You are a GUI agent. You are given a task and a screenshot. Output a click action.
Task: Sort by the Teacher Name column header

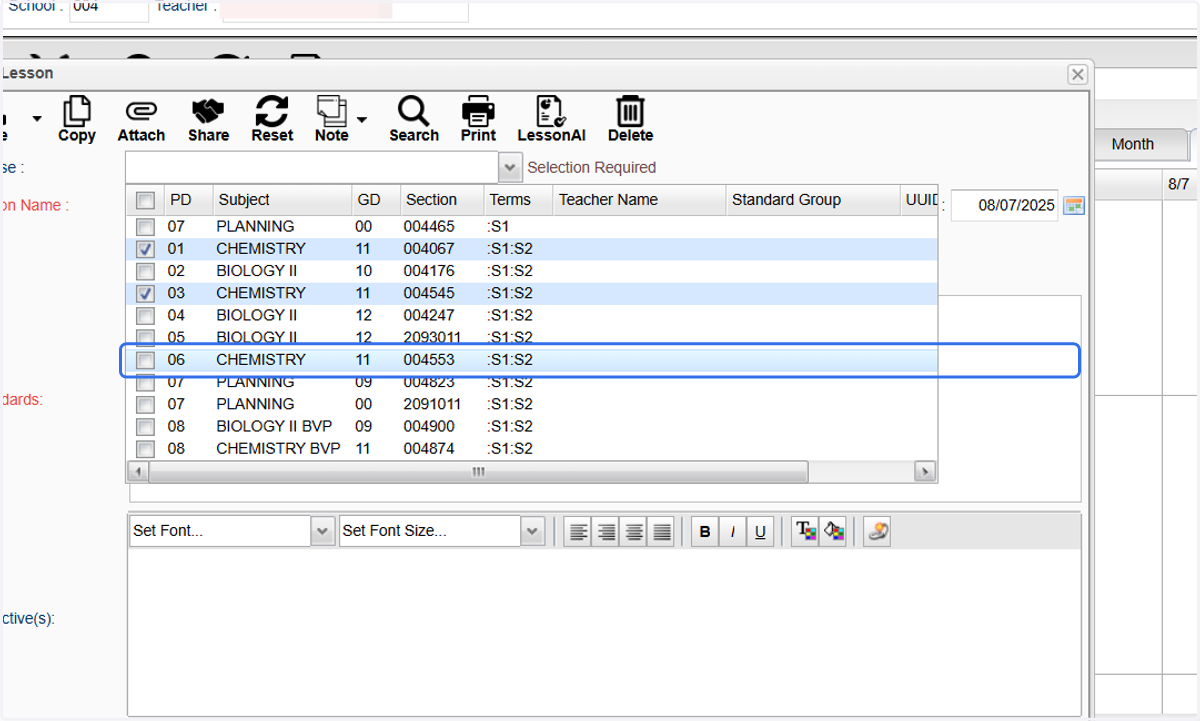(639, 200)
